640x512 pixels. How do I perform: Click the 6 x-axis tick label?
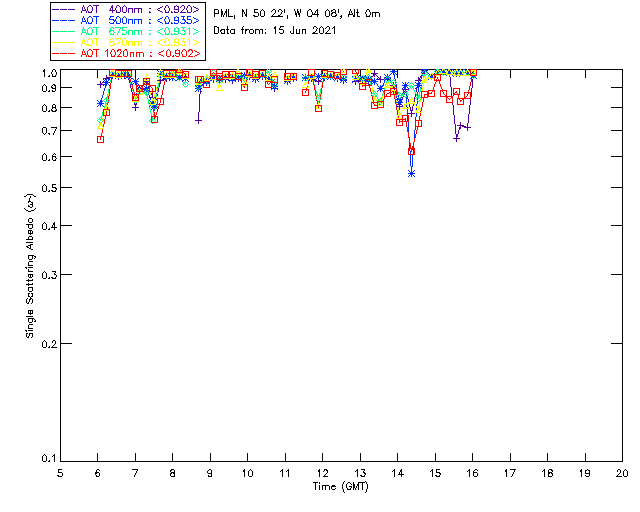98,473
